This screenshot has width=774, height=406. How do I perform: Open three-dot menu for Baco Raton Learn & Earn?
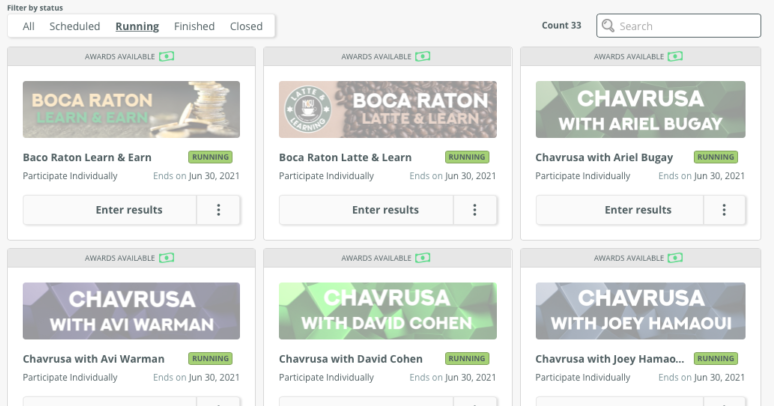[218, 210]
